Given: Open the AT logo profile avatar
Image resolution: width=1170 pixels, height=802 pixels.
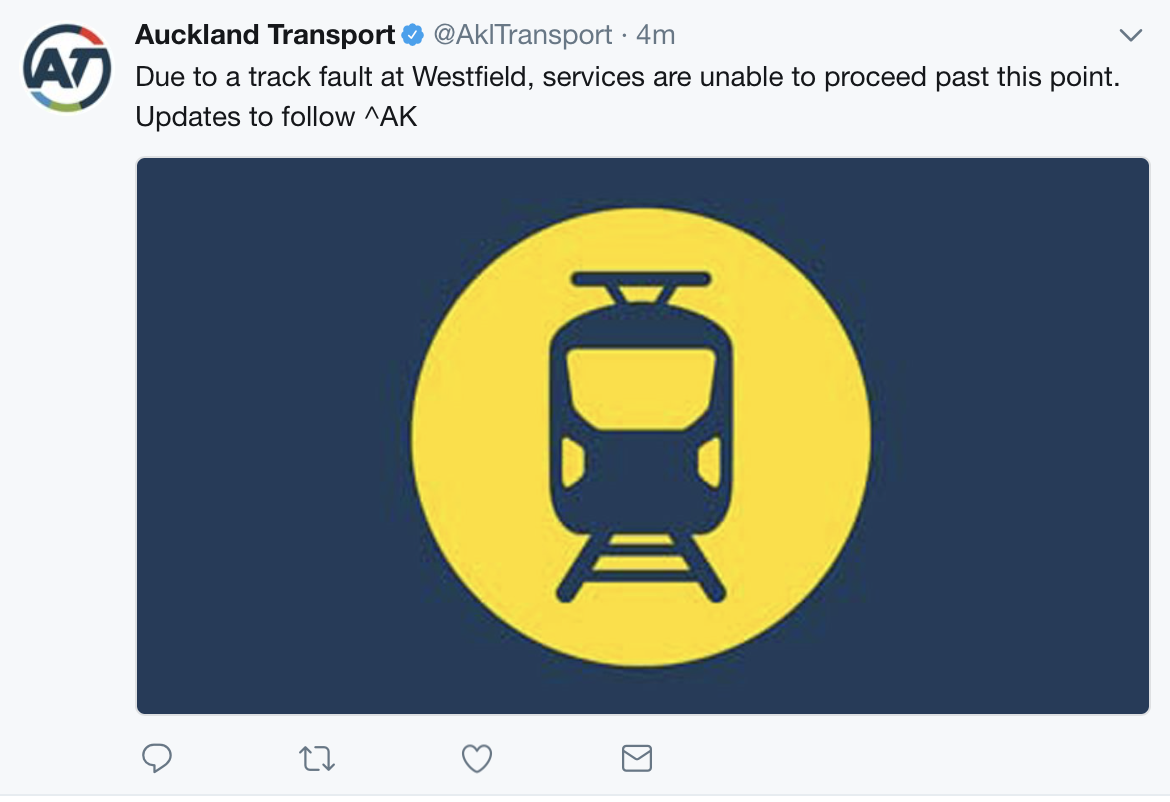Looking at the screenshot, I should click(67, 68).
